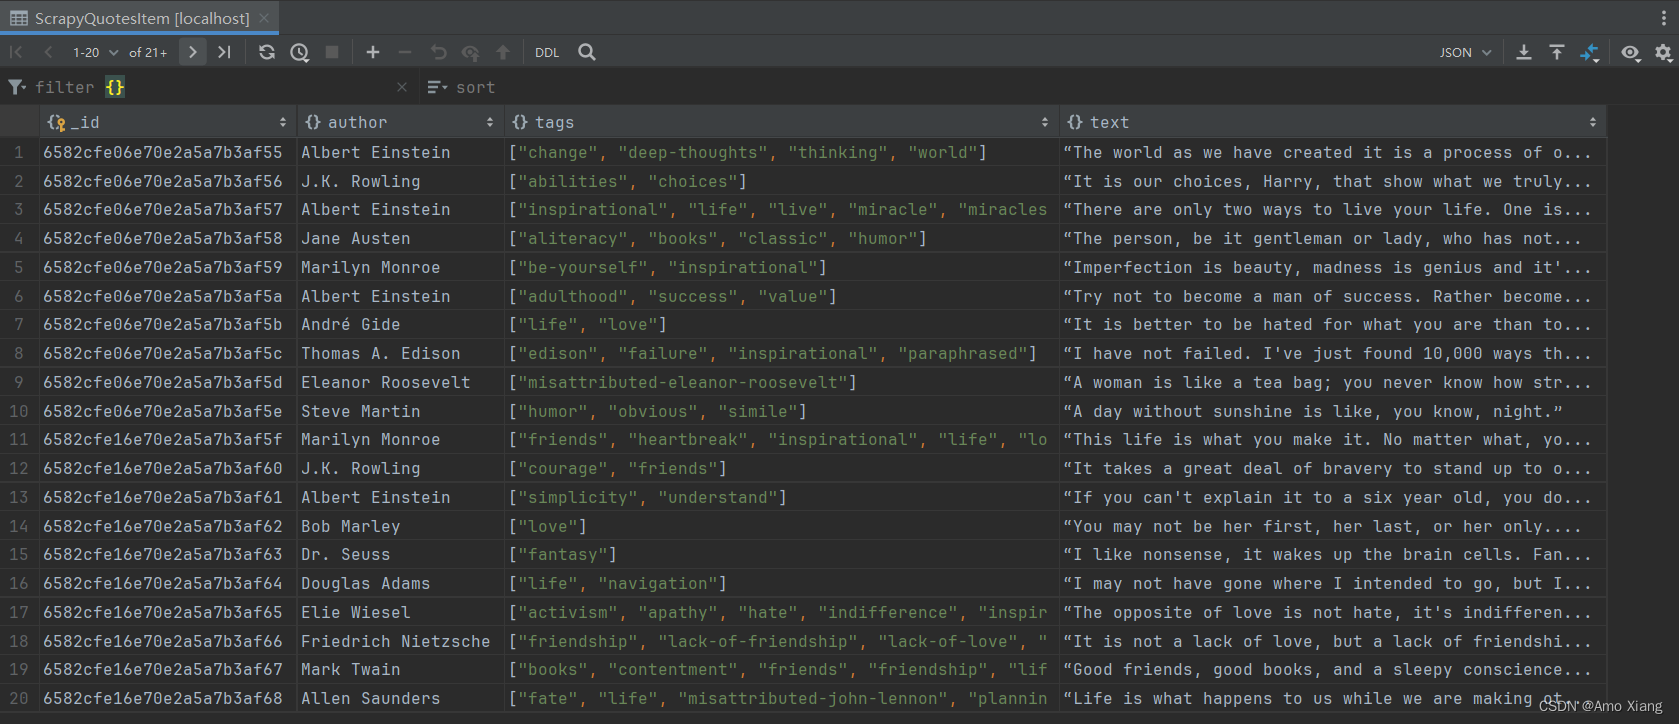Select the 'Eleanor Roosevelt' author cell
1679x724 pixels.
click(x=400, y=382)
